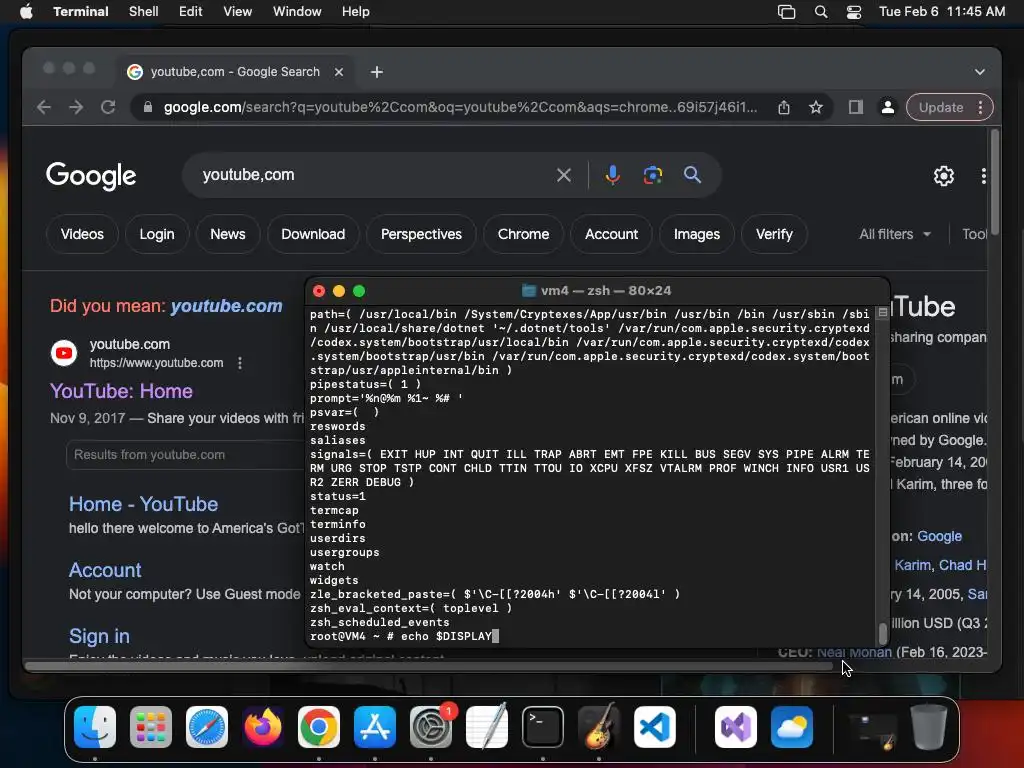Click the Google link in knowledge panel
The height and width of the screenshot is (768, 1024).
click(x=939, y=536)
